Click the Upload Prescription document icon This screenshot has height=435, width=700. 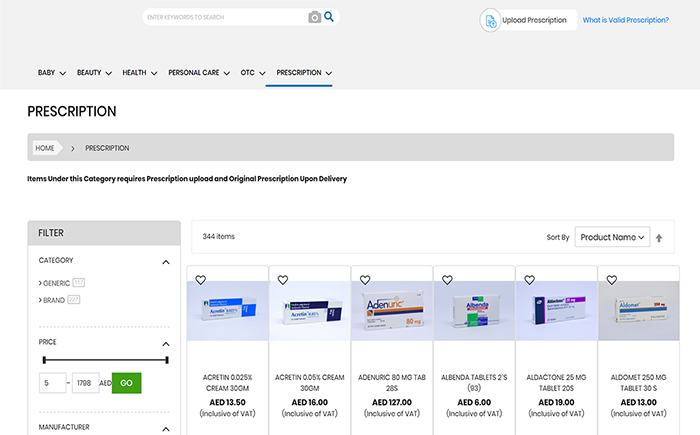click(x=490, y=21)
